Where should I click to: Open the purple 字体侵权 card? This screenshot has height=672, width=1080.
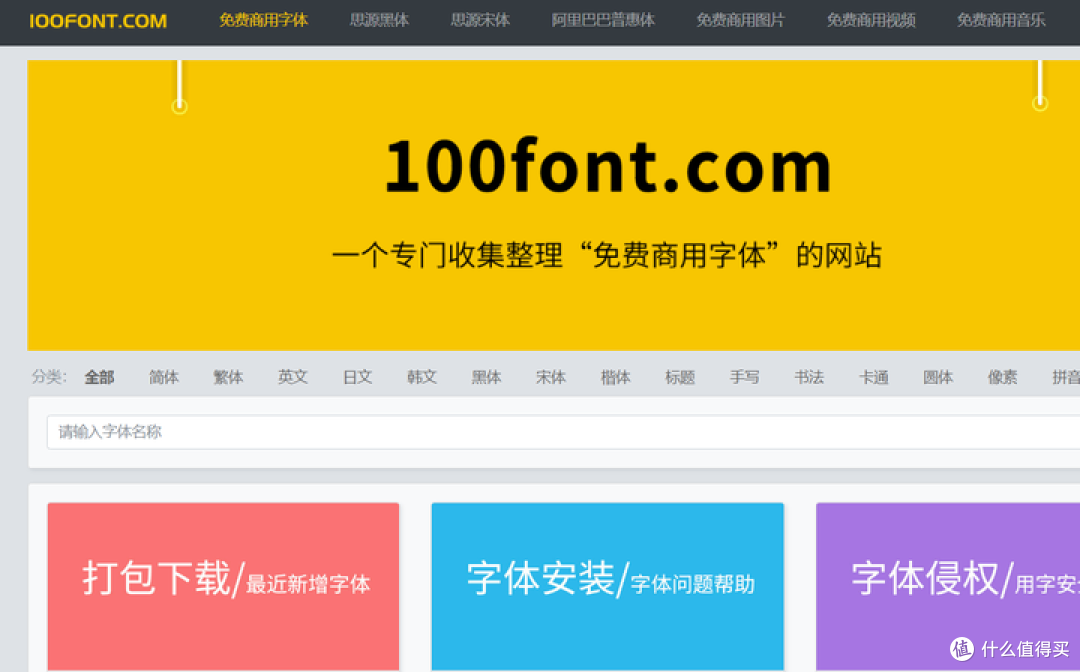(x=948, y=587)
